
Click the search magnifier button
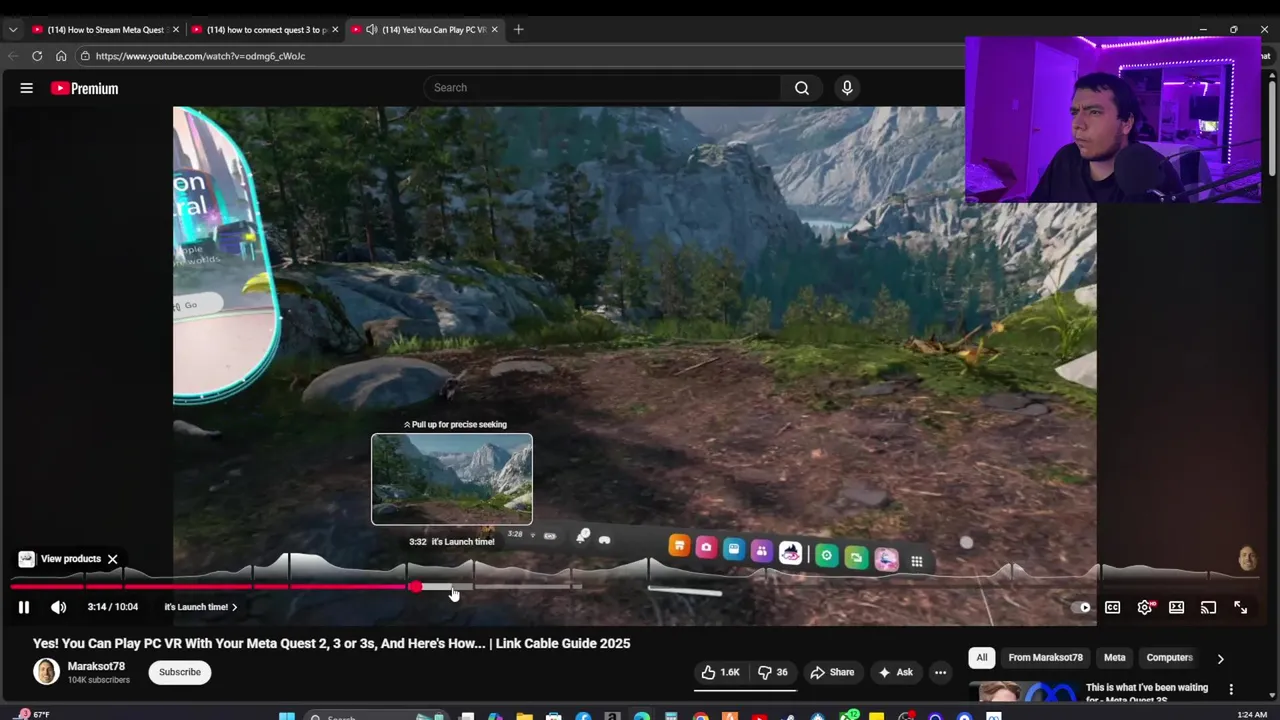(x=802, y=88)
